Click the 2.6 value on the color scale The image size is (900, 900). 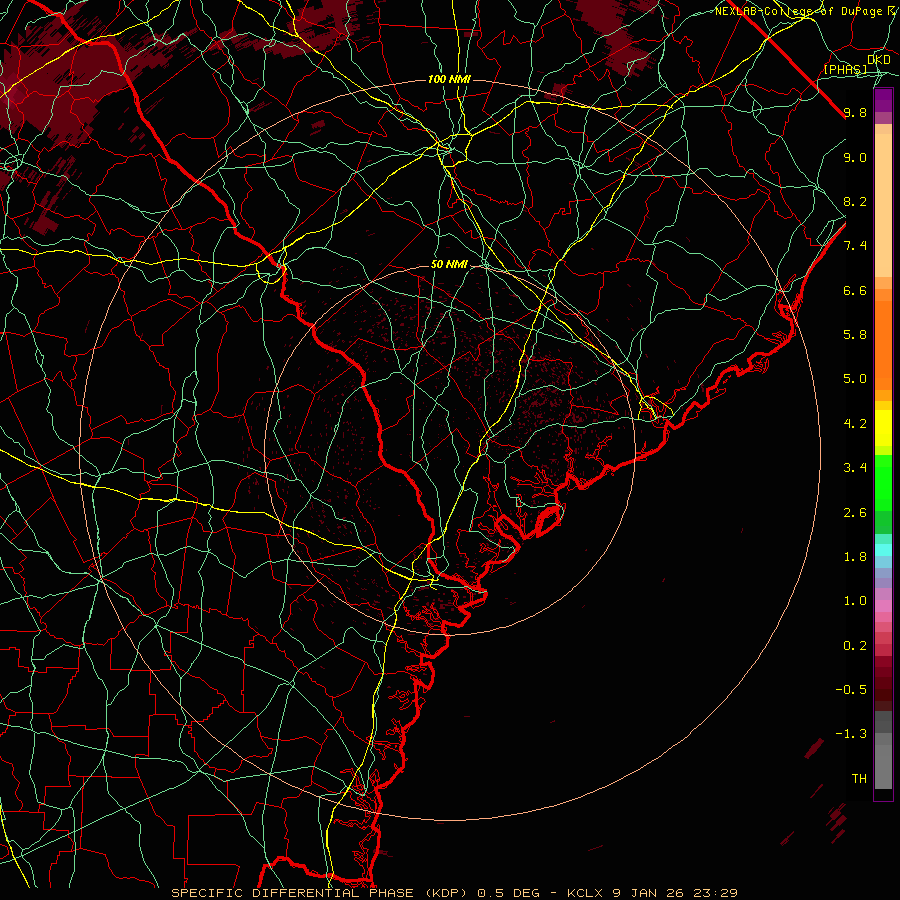click(855, 513)
